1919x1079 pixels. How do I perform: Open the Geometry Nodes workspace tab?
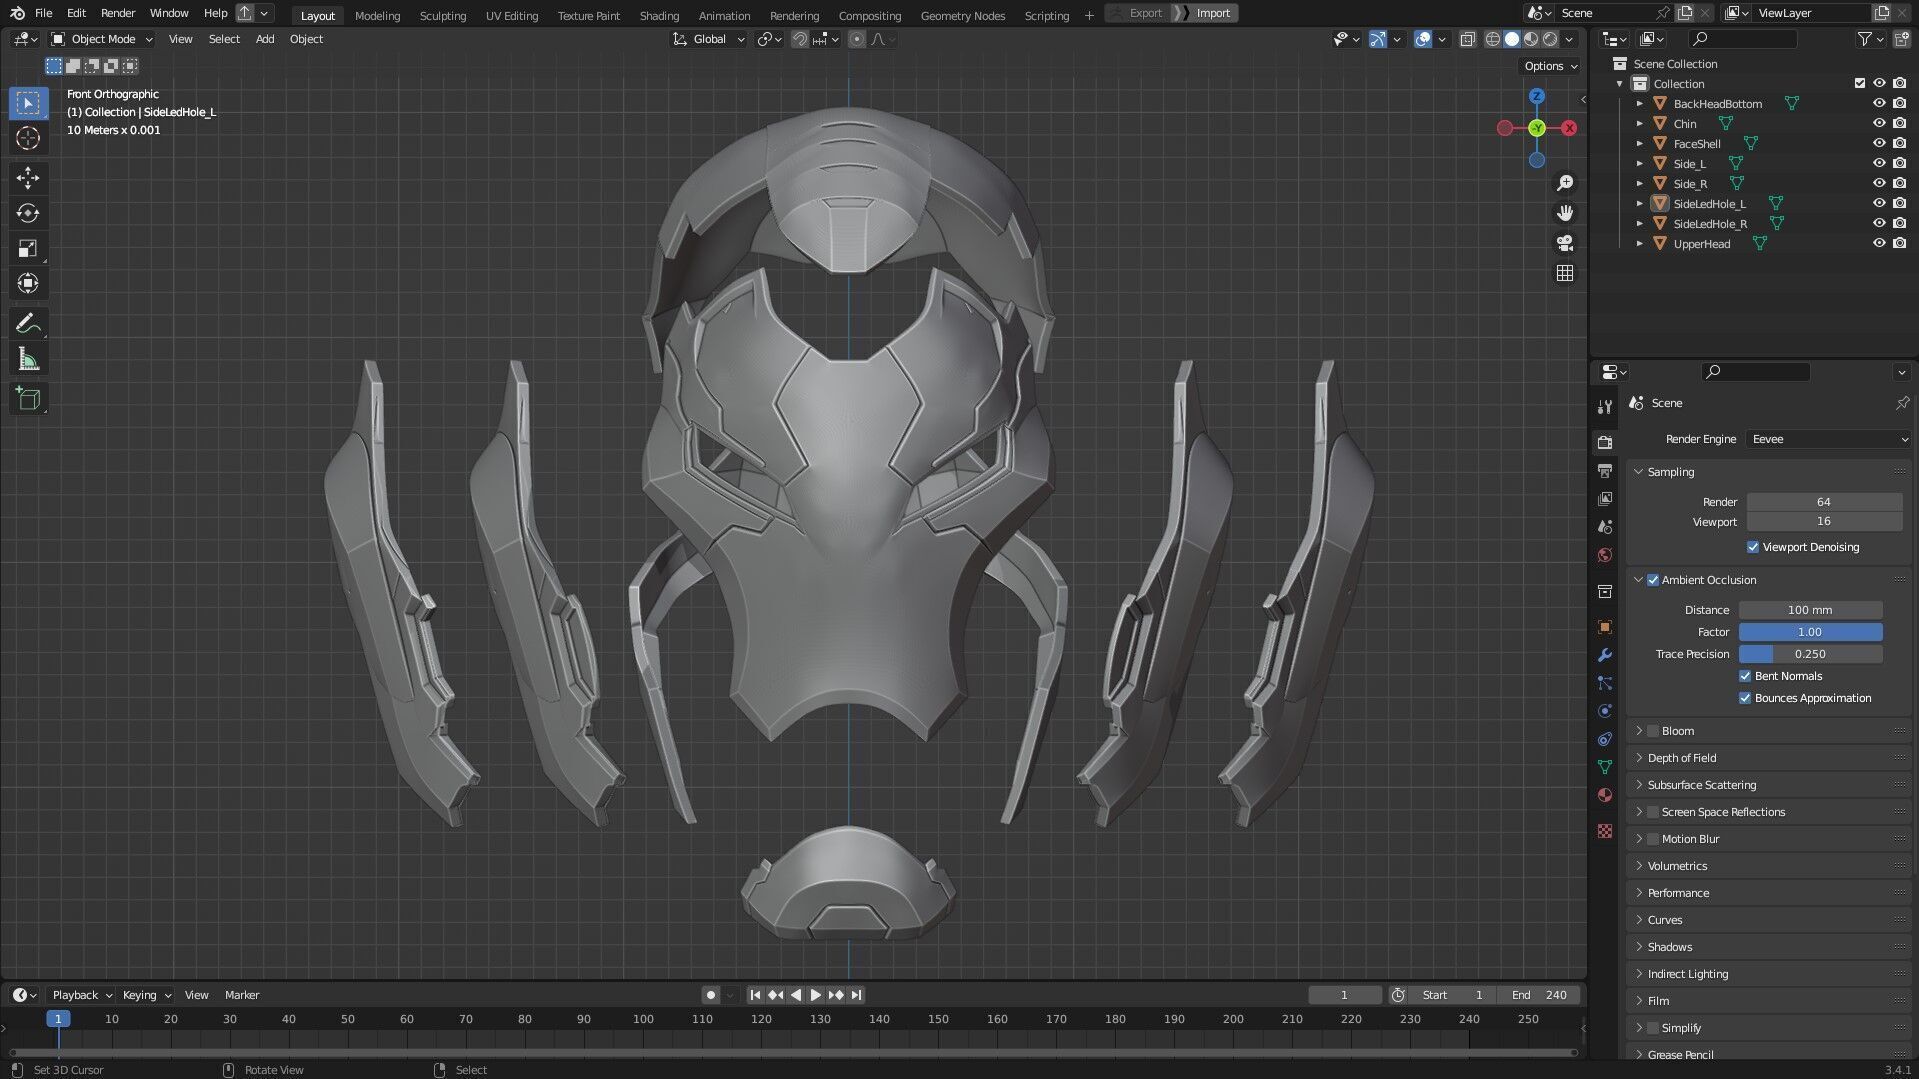tap(962, 15)
